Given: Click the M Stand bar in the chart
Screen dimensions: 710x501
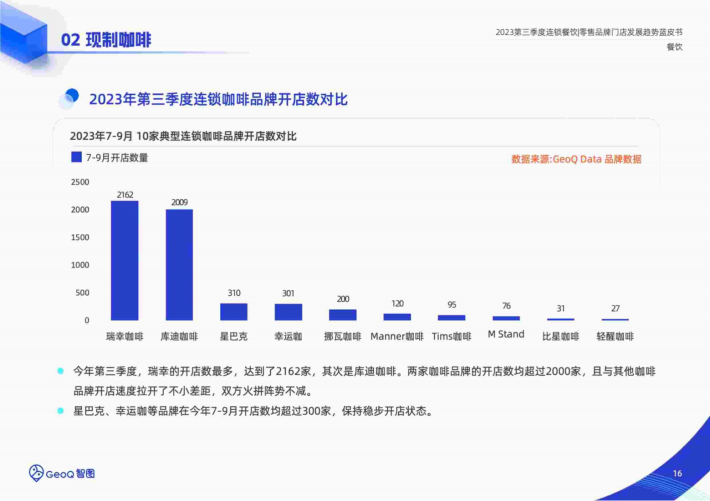Looking at the screenshot, I should [x=506, y=318].
